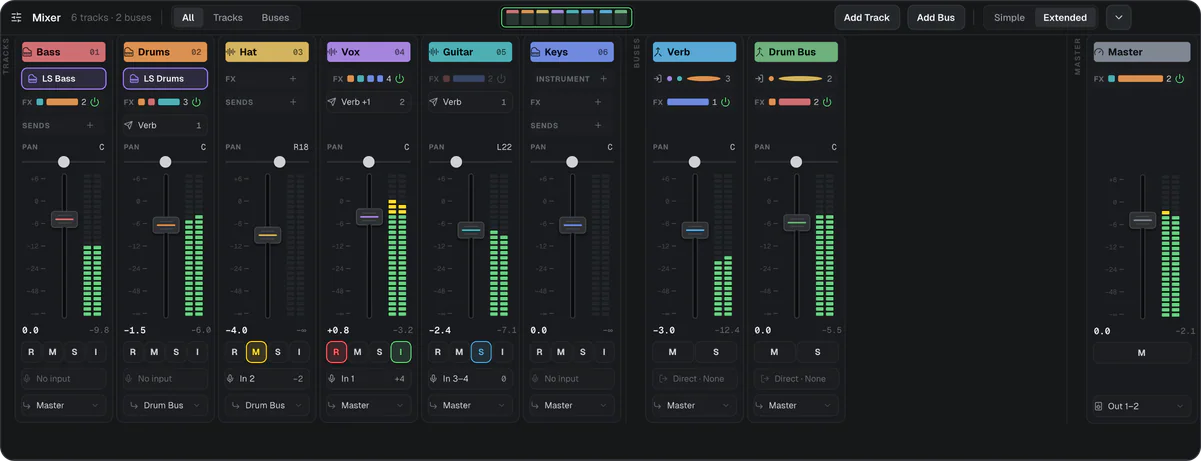Mute the Bass track

pos(52,352)
